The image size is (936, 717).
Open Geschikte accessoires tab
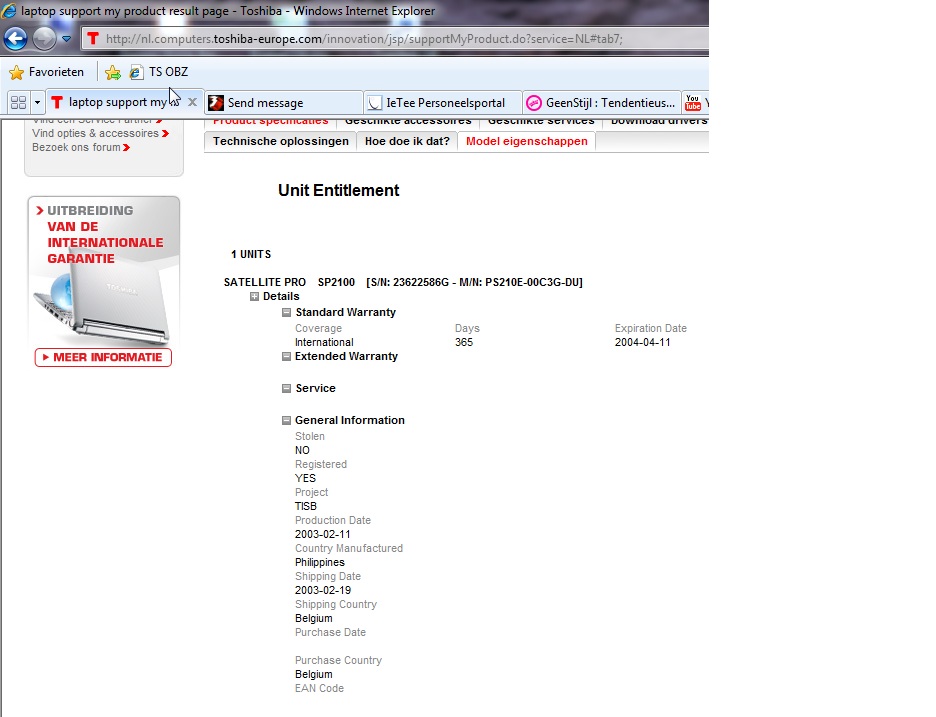[408, 122]
